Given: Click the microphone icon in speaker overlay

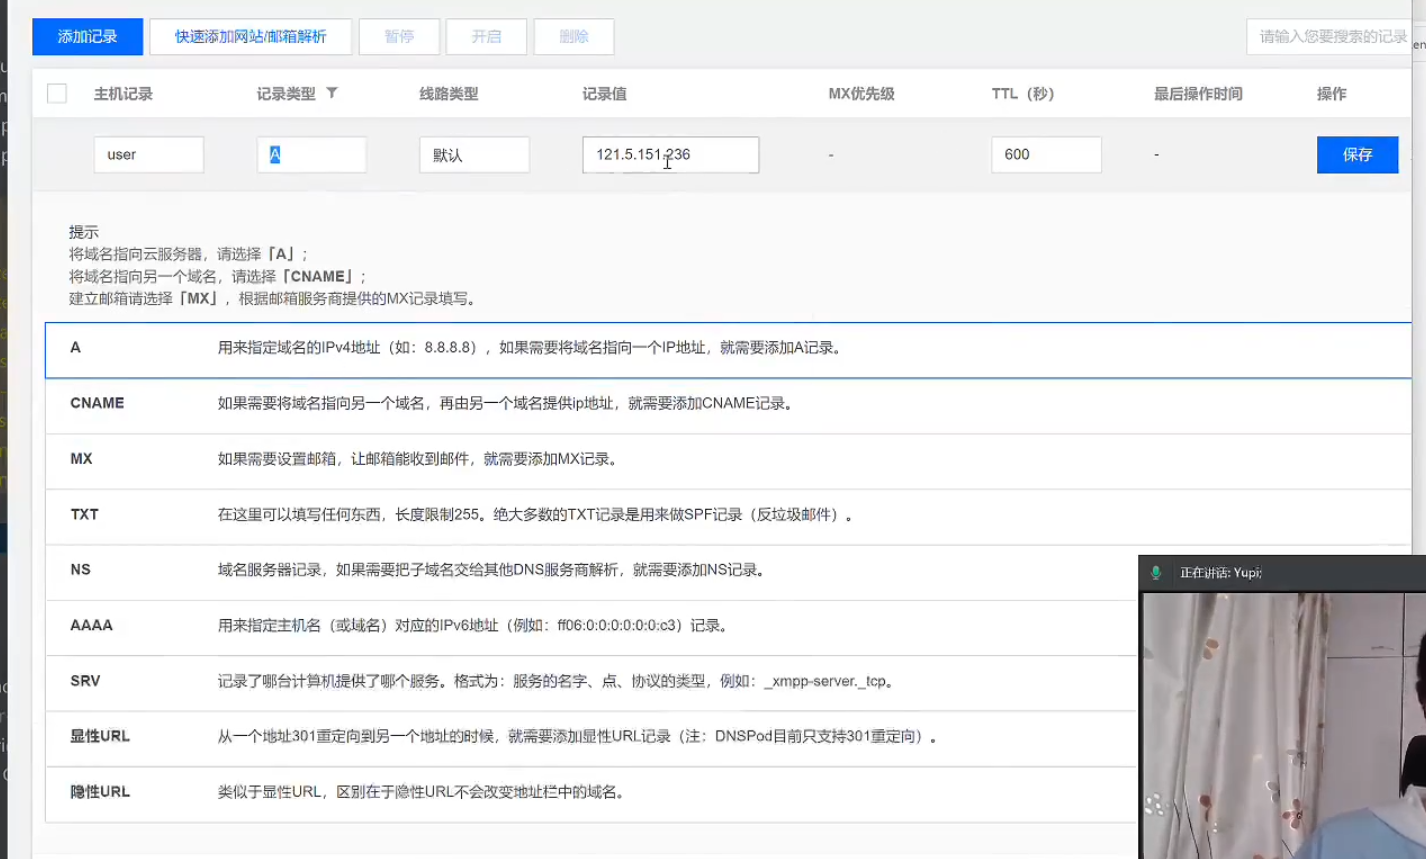Looking at the screenshot, I should coord(1156,573).
